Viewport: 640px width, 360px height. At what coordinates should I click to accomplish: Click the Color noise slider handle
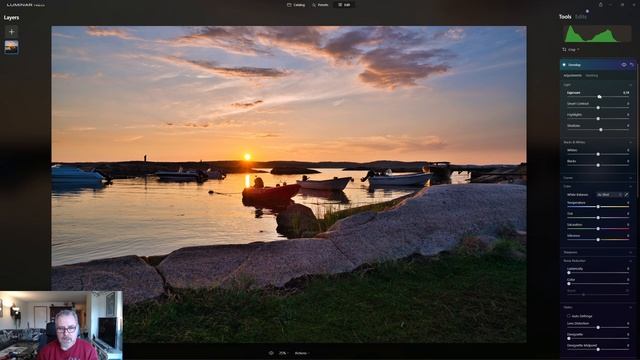pyautogui.click(x=569, y=284)
